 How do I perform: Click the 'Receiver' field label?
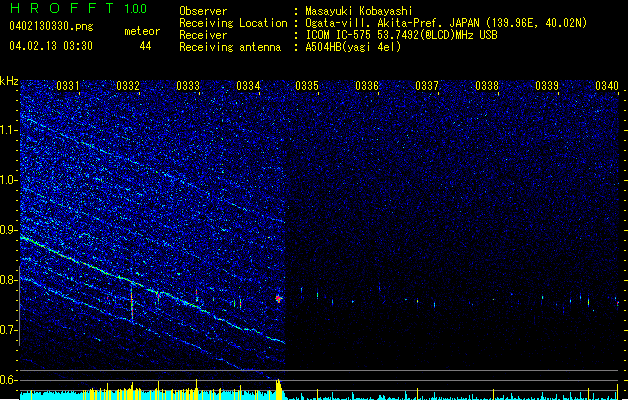(203, 35)
